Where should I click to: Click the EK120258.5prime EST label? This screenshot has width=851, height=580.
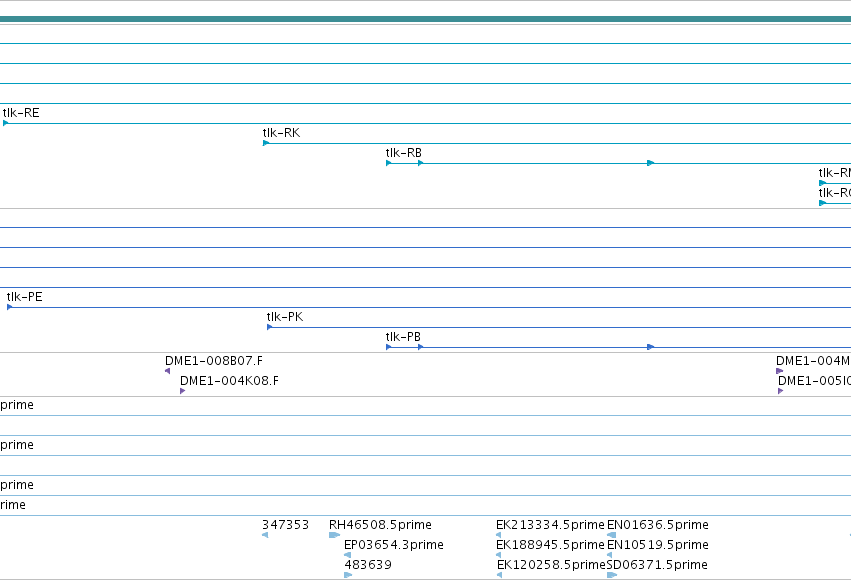(x=551, y=565)
